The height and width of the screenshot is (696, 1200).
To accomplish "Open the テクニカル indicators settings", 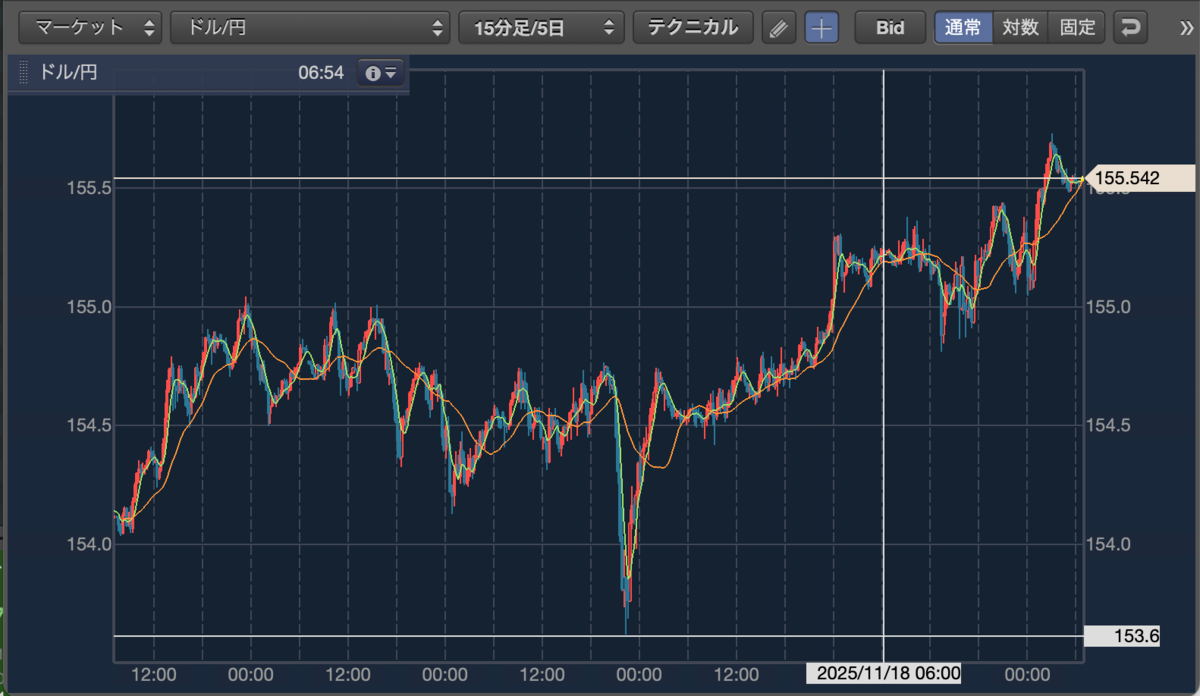I will pyautogui.click(x=693, y=28).
